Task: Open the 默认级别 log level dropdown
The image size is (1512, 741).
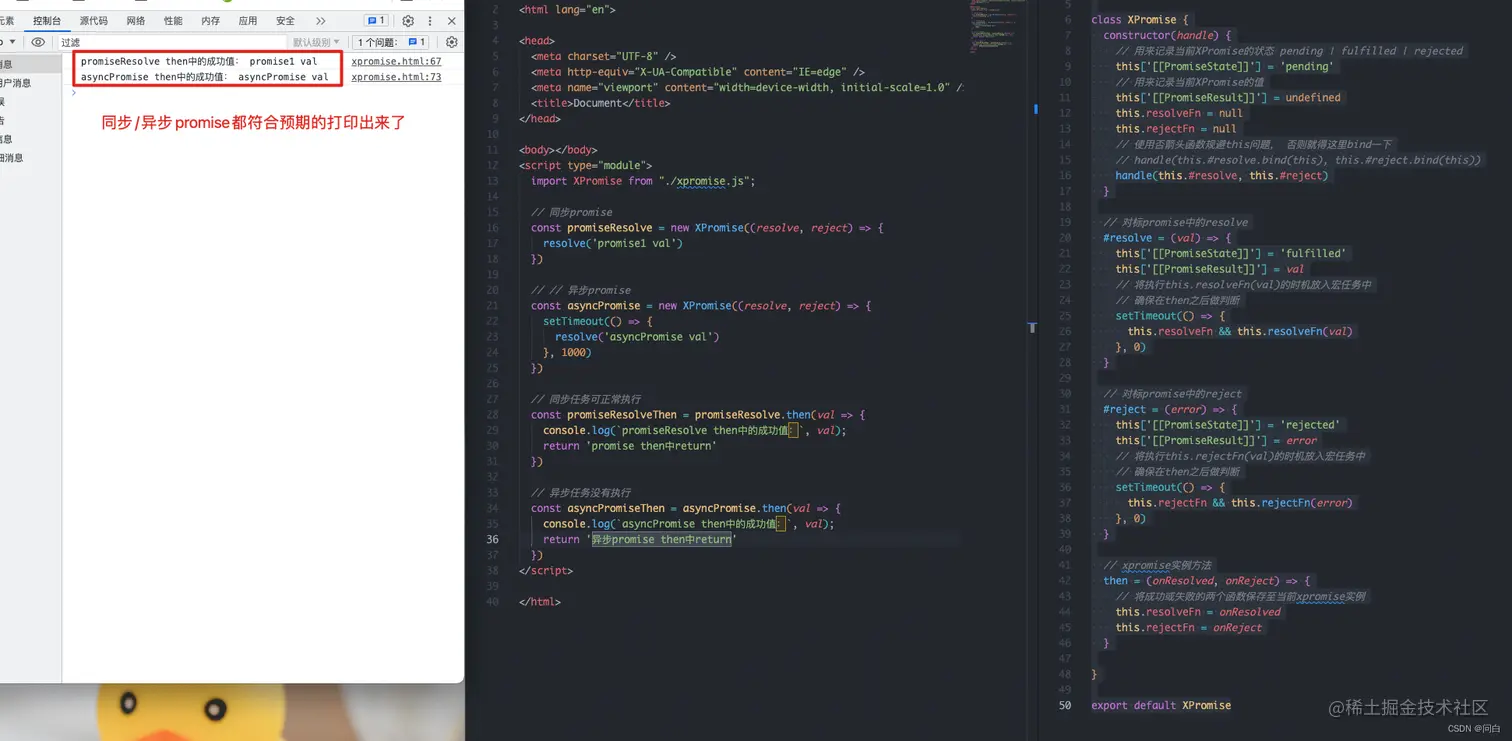Action: (x=316, y=42)
